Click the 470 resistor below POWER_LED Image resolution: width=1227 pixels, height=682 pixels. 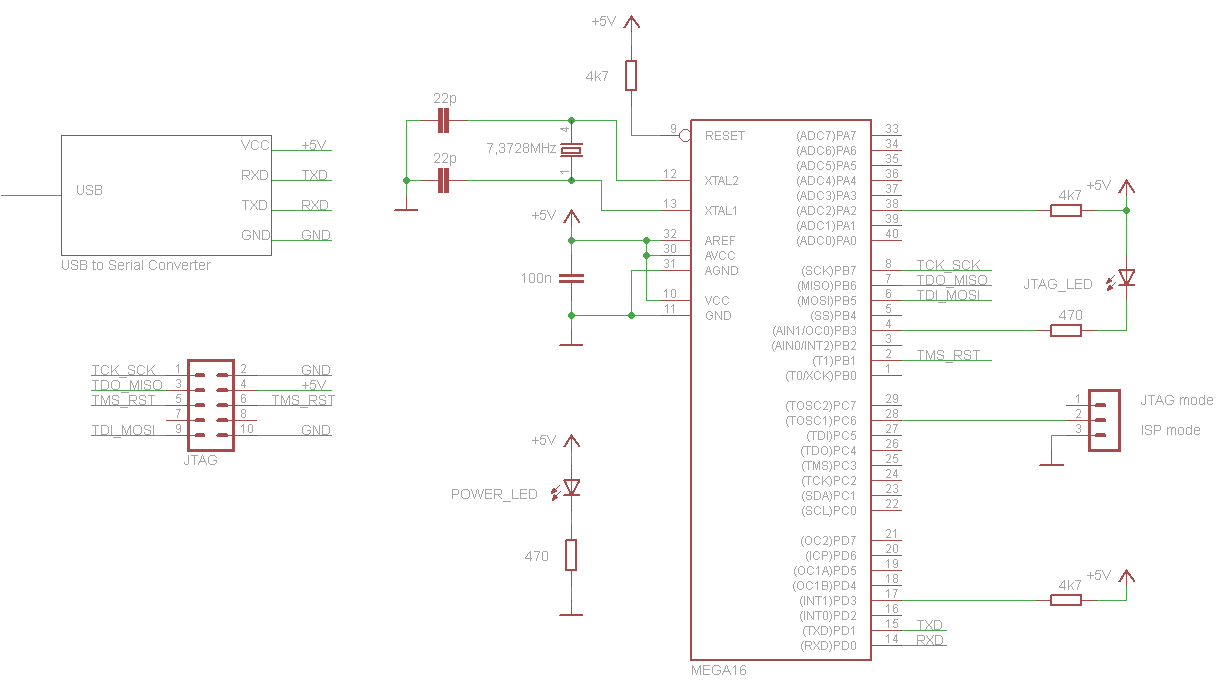coord(571,555)
